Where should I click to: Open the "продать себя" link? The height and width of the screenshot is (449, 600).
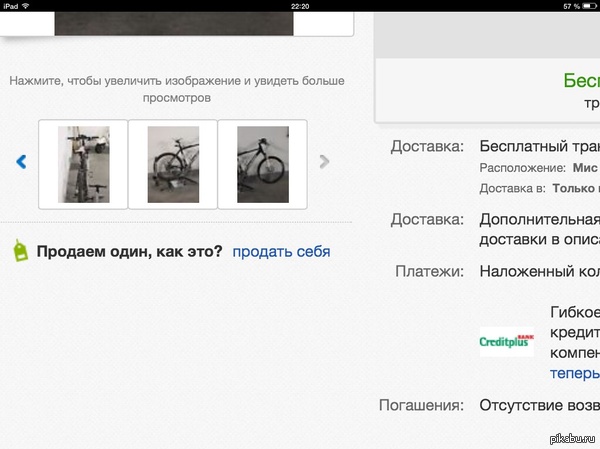[281, 251]
